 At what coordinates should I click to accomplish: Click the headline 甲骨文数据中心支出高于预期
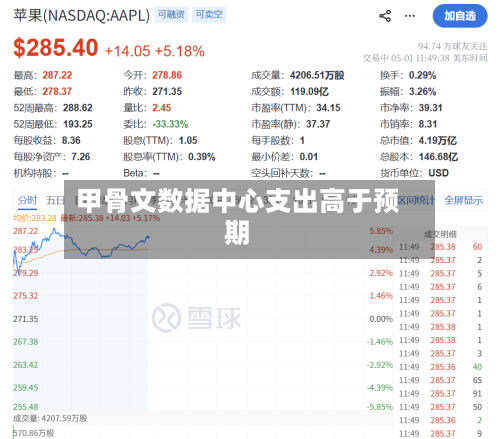(x=238, y=217)
